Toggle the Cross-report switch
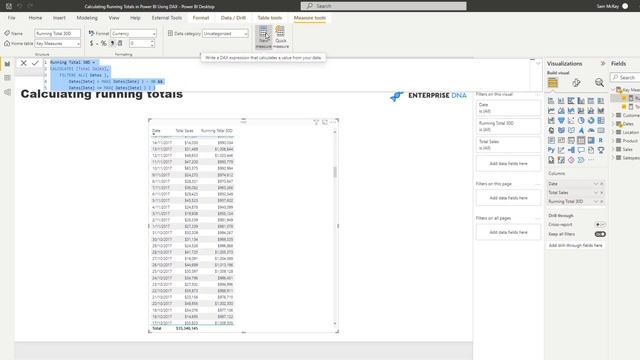 pos(600,224)
